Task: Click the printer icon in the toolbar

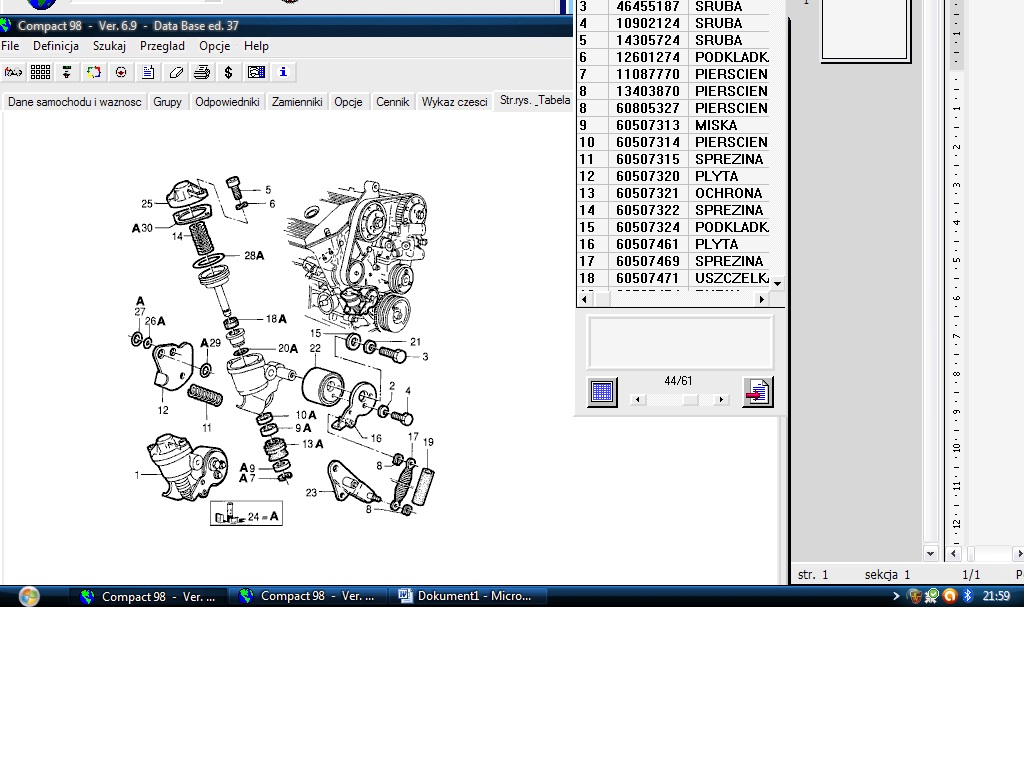Action: coord(202,72)
